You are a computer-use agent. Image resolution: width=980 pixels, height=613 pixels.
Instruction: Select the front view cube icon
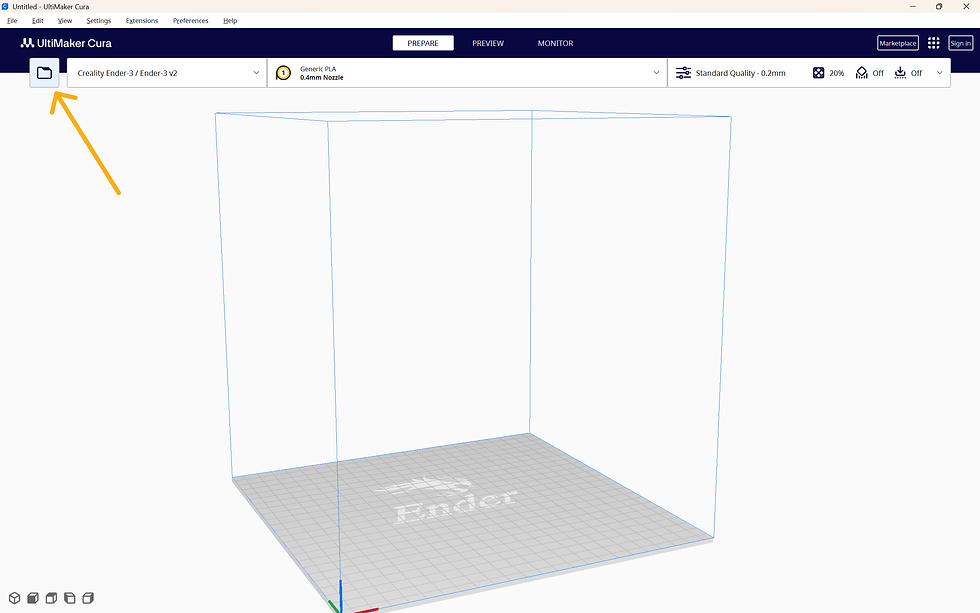(x=32, y=597)
